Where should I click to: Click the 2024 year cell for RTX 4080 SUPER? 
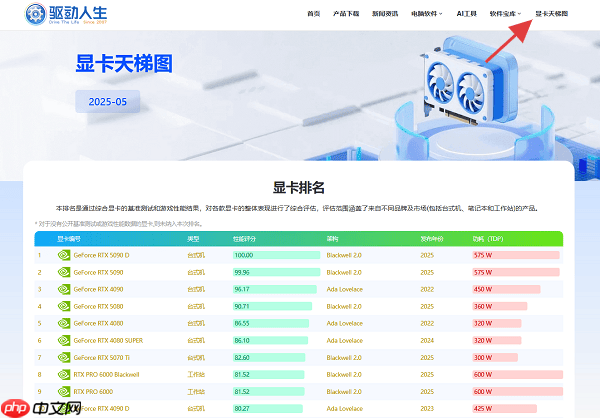(427, 340)
